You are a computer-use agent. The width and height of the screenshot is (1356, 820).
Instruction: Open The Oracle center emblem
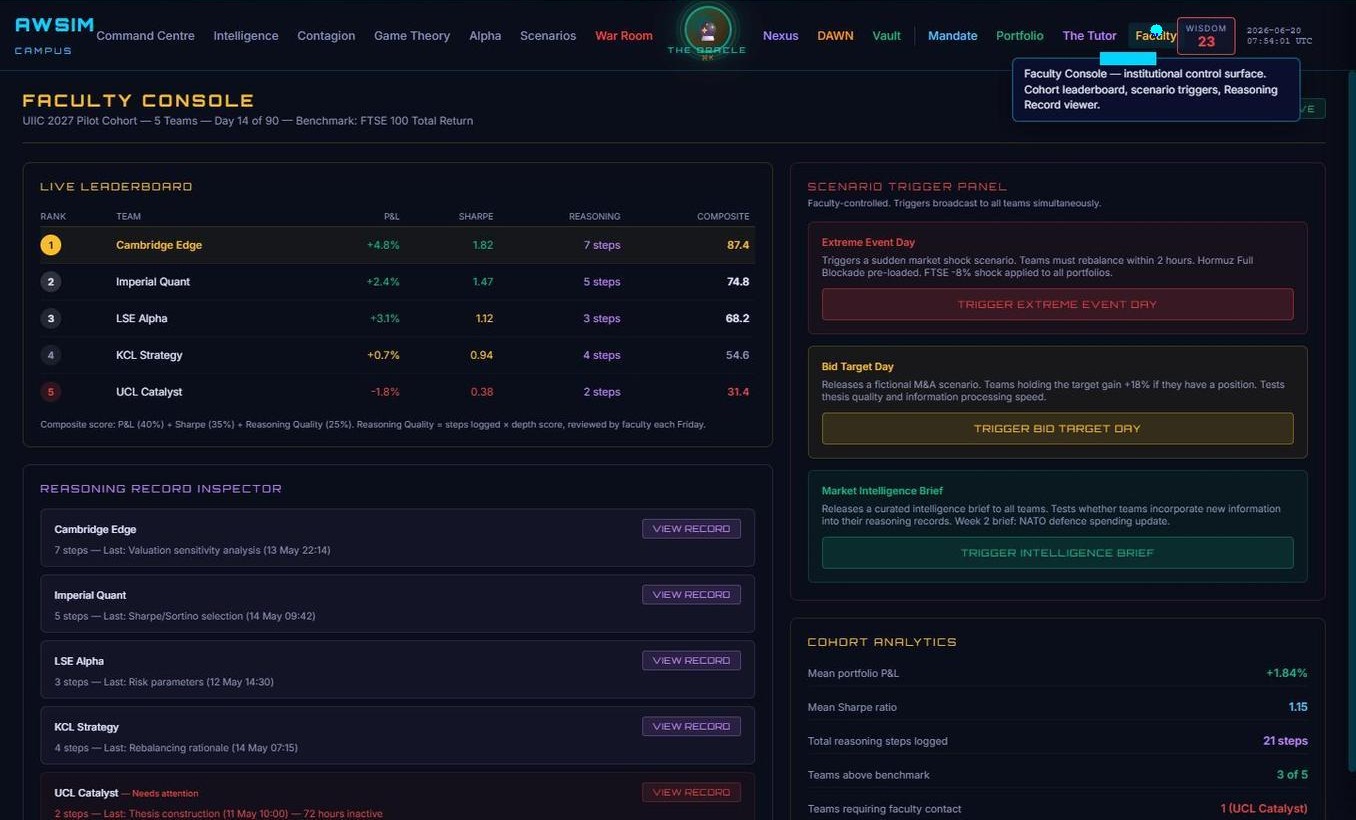pos(708,29)
